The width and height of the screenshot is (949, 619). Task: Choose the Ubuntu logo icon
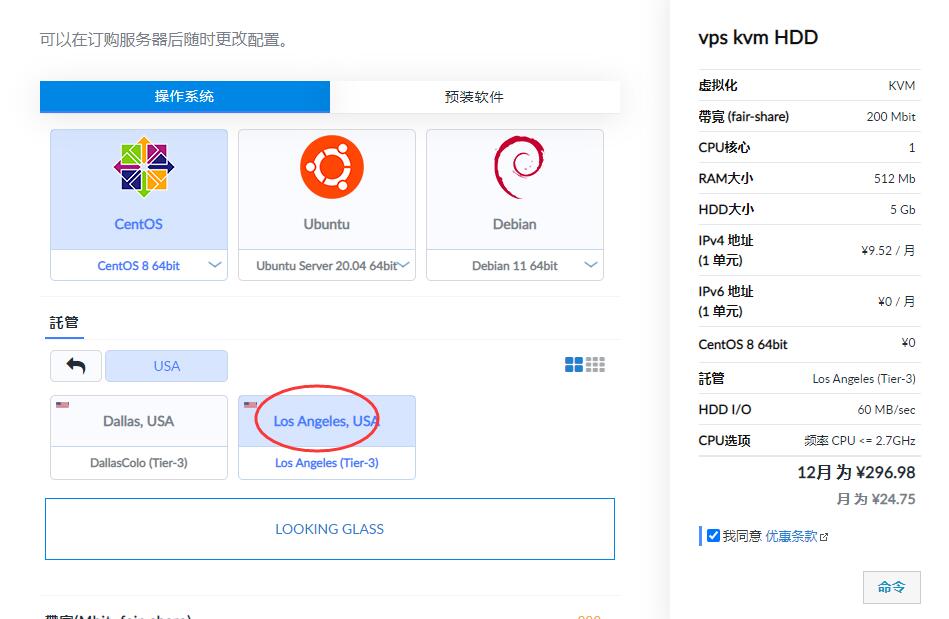tap(331, 168)
